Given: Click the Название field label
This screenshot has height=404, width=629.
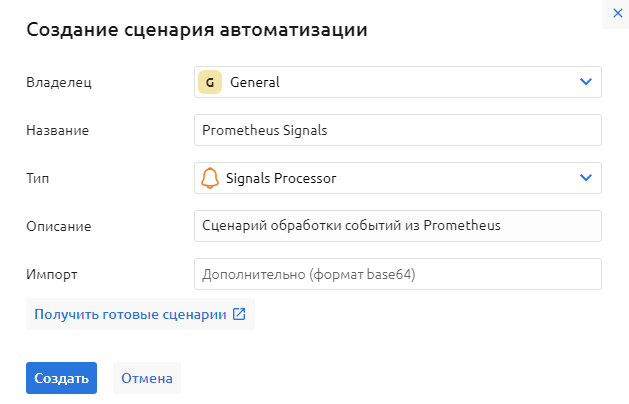Looking at the screenshot, I should click(x=57, y=130).
